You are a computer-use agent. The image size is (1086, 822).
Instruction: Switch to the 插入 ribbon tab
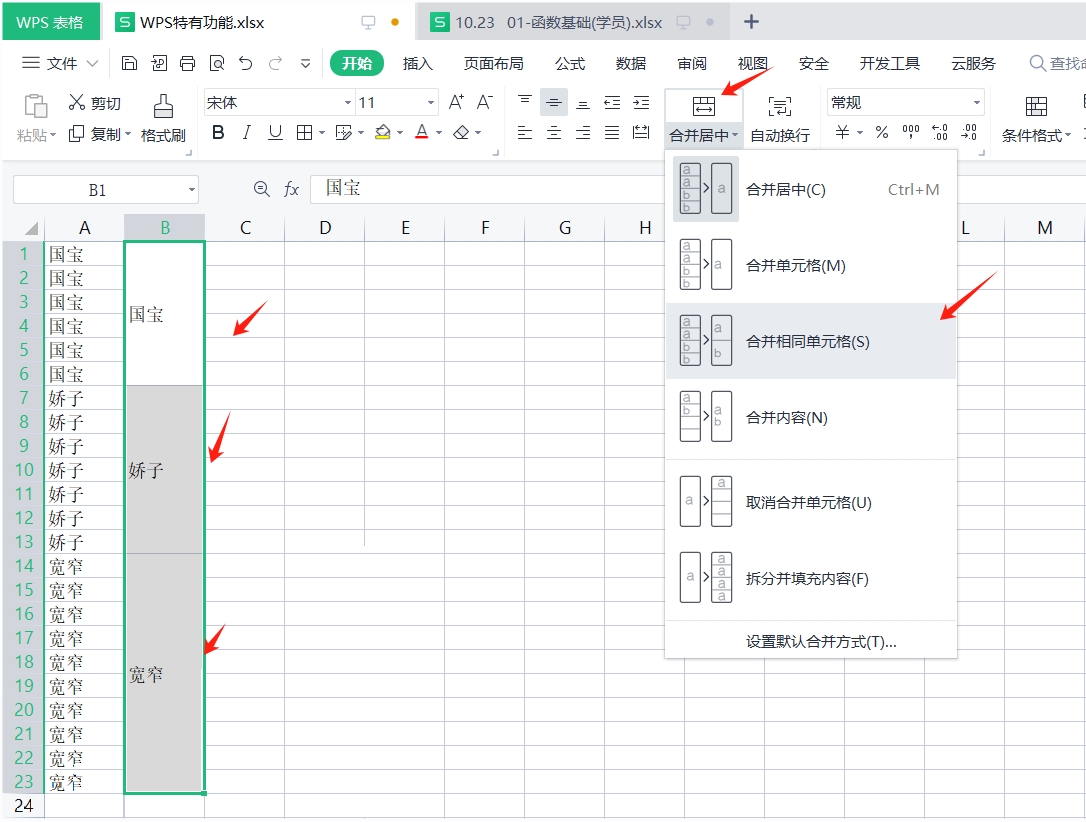click(418, 62)
